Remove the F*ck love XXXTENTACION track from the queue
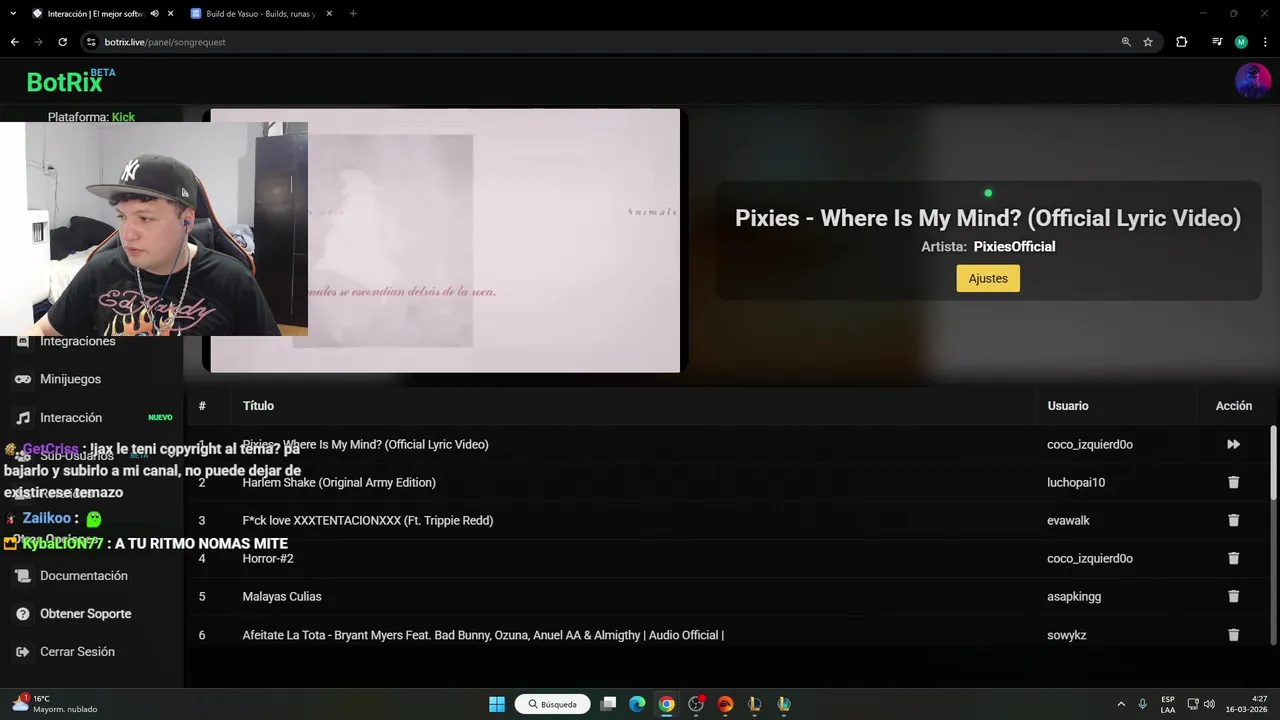The width and height of the screenshot is (1280, 720). (1233, 520)
